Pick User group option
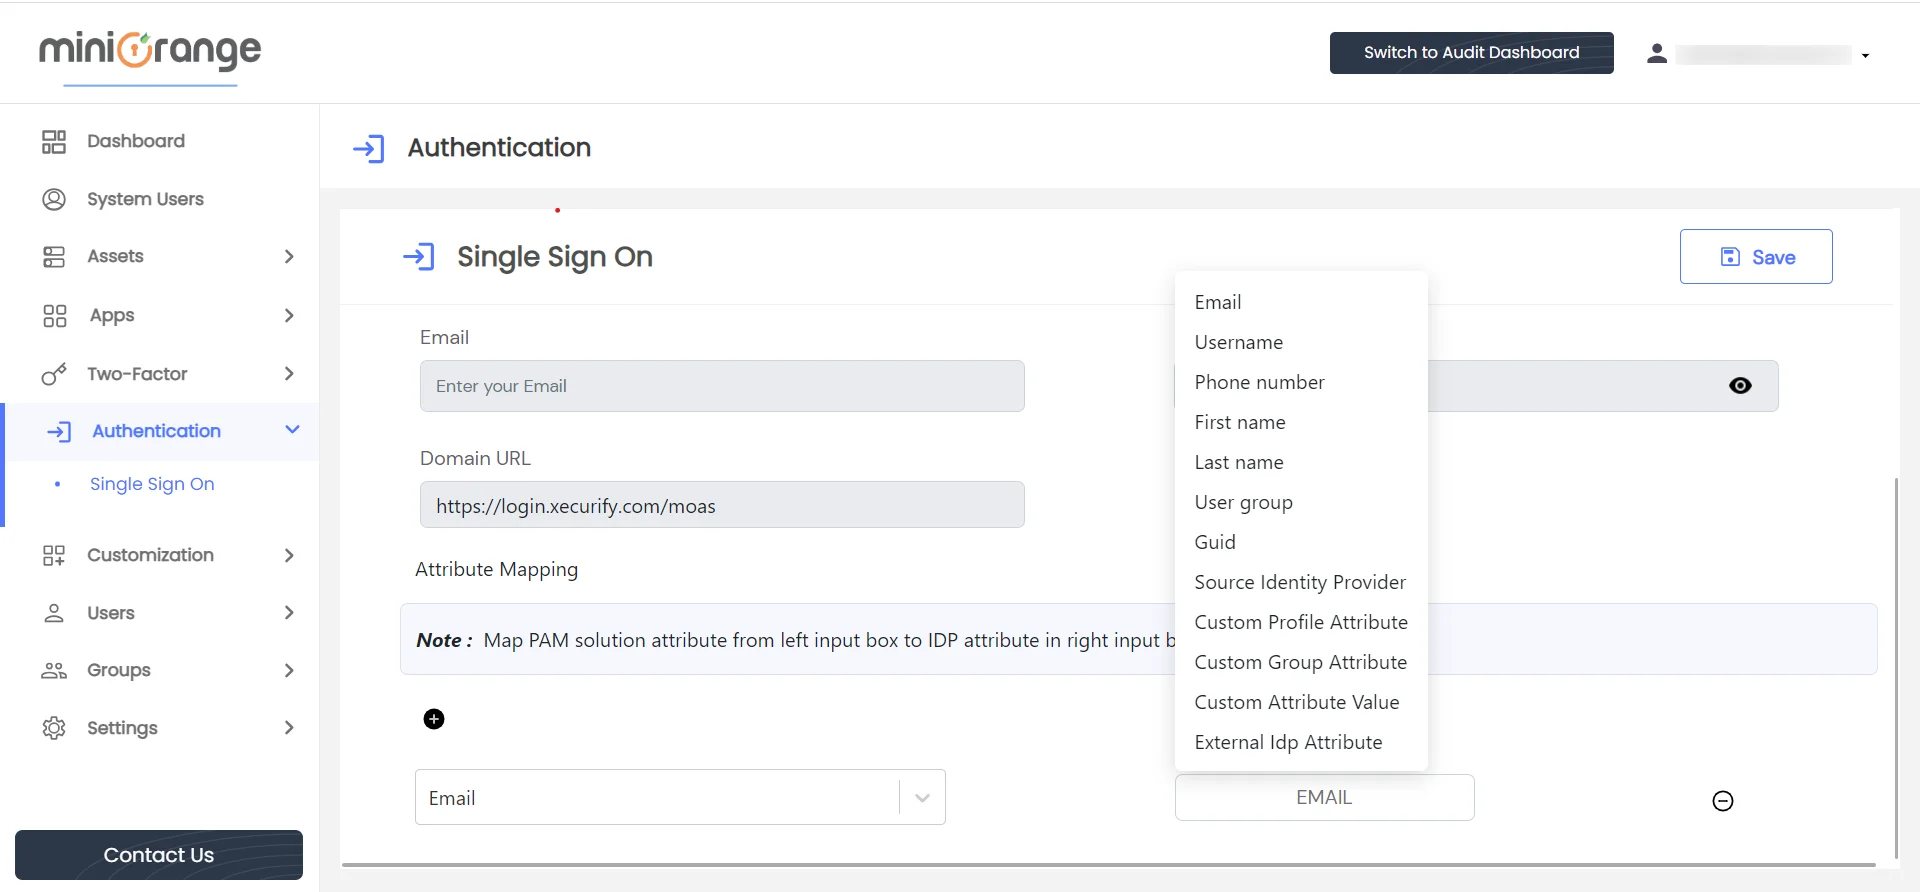 click(1301, 502)
